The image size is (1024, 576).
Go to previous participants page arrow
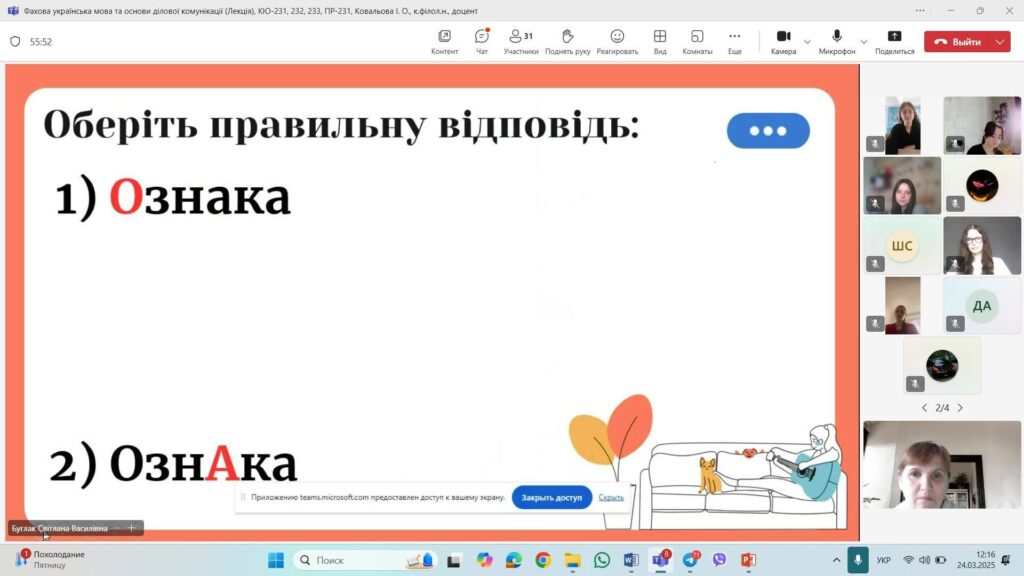pyautogui.click(x=924, y=408)
